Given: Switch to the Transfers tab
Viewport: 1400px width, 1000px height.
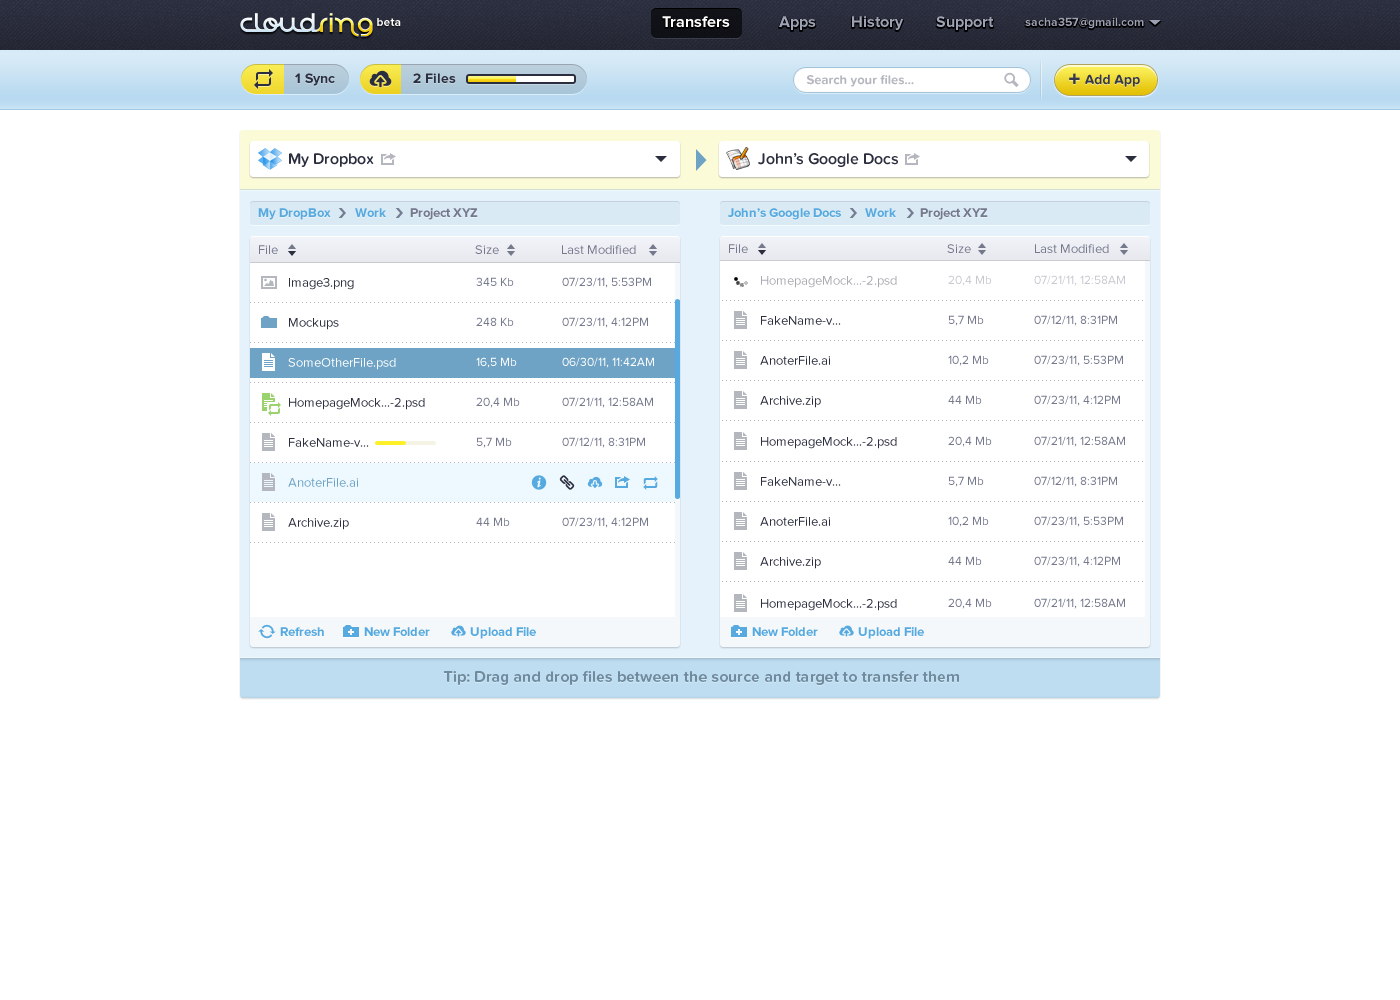Looking at the screenshot, I should click(x=696, y=22).
